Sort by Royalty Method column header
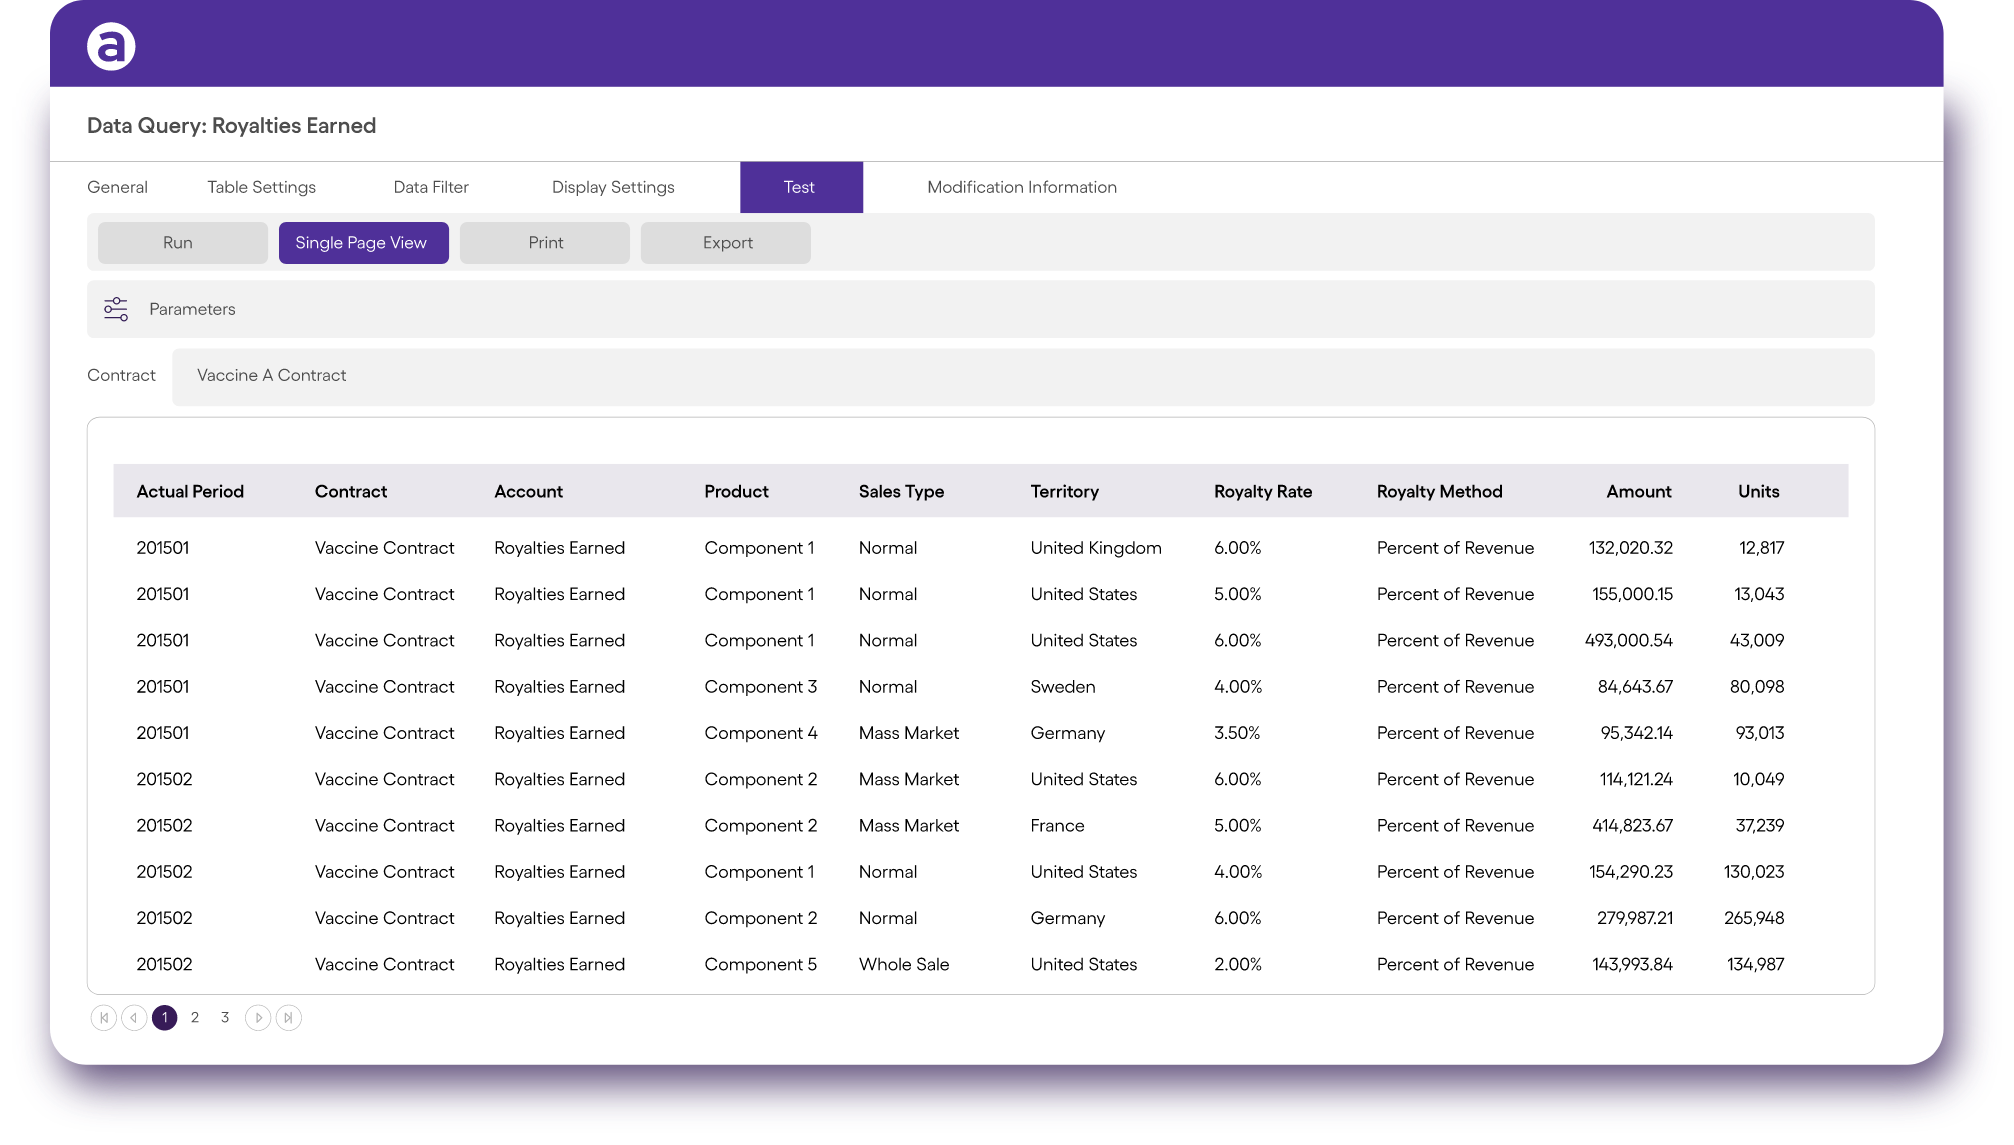This screenshot has height=1145, width=2014. click(x=1439, y=492)
